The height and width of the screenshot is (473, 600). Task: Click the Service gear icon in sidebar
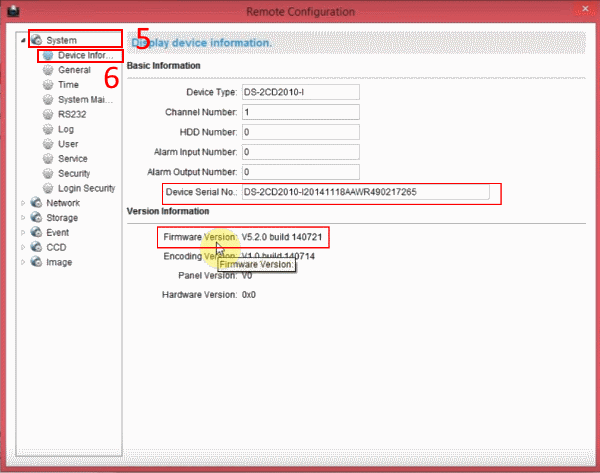[x=47, y=159]
